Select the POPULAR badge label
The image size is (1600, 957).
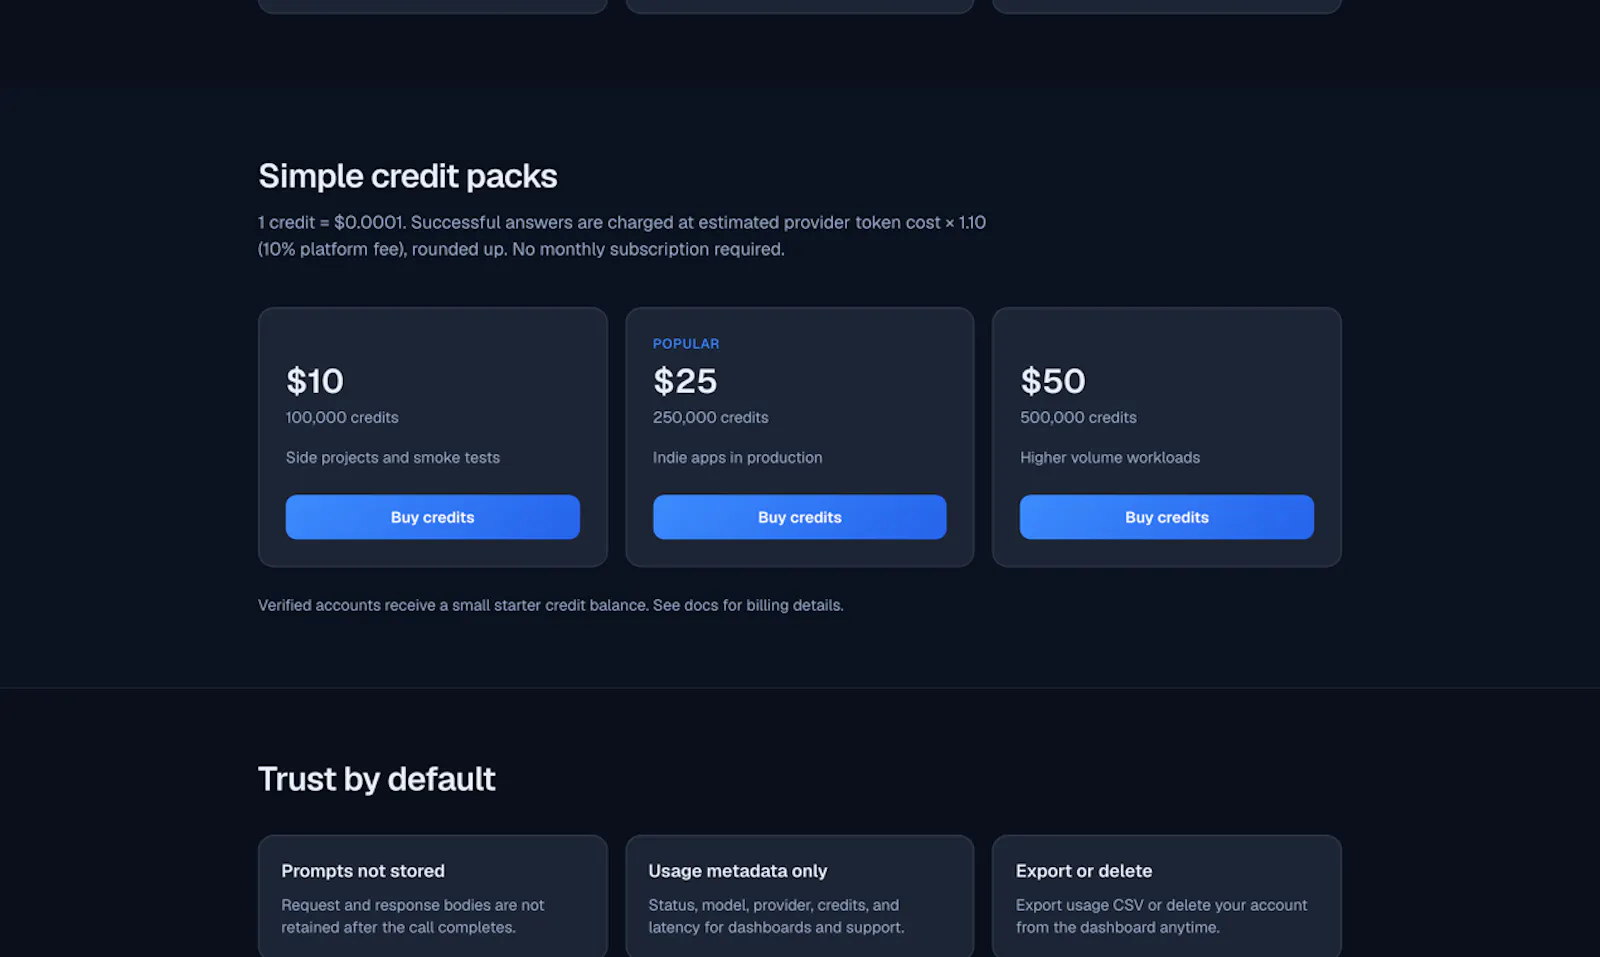click(x=686, y=343)
